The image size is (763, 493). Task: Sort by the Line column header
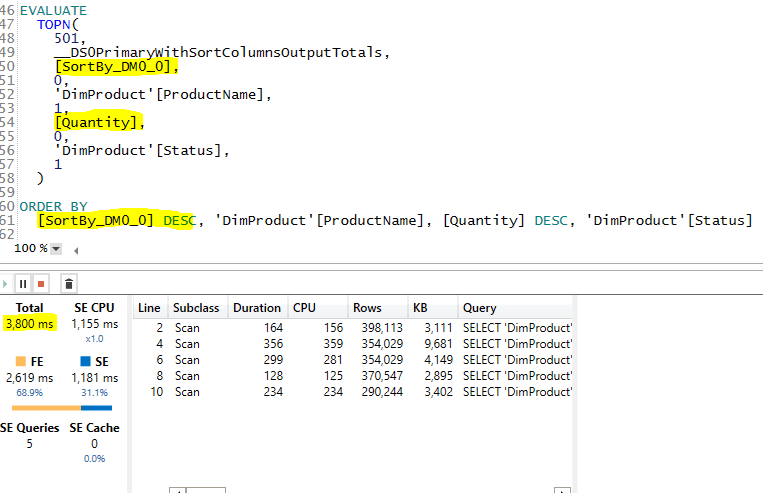149,308
